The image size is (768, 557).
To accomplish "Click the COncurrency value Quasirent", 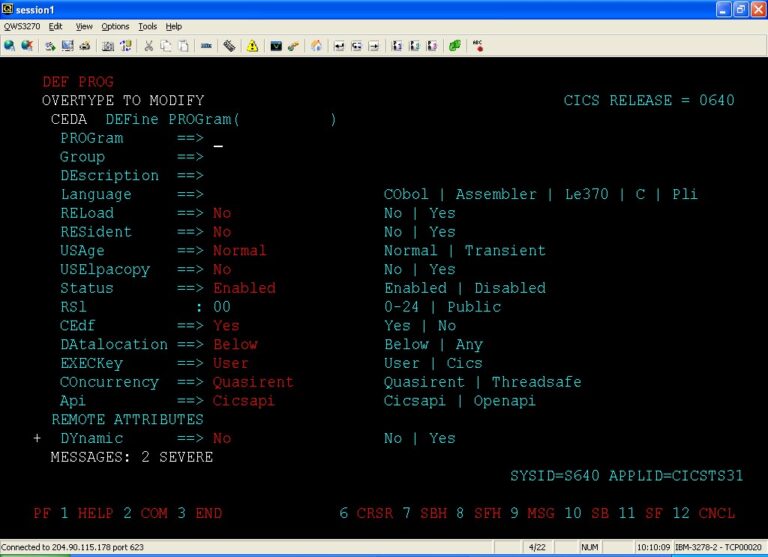I will pos(253,382).
